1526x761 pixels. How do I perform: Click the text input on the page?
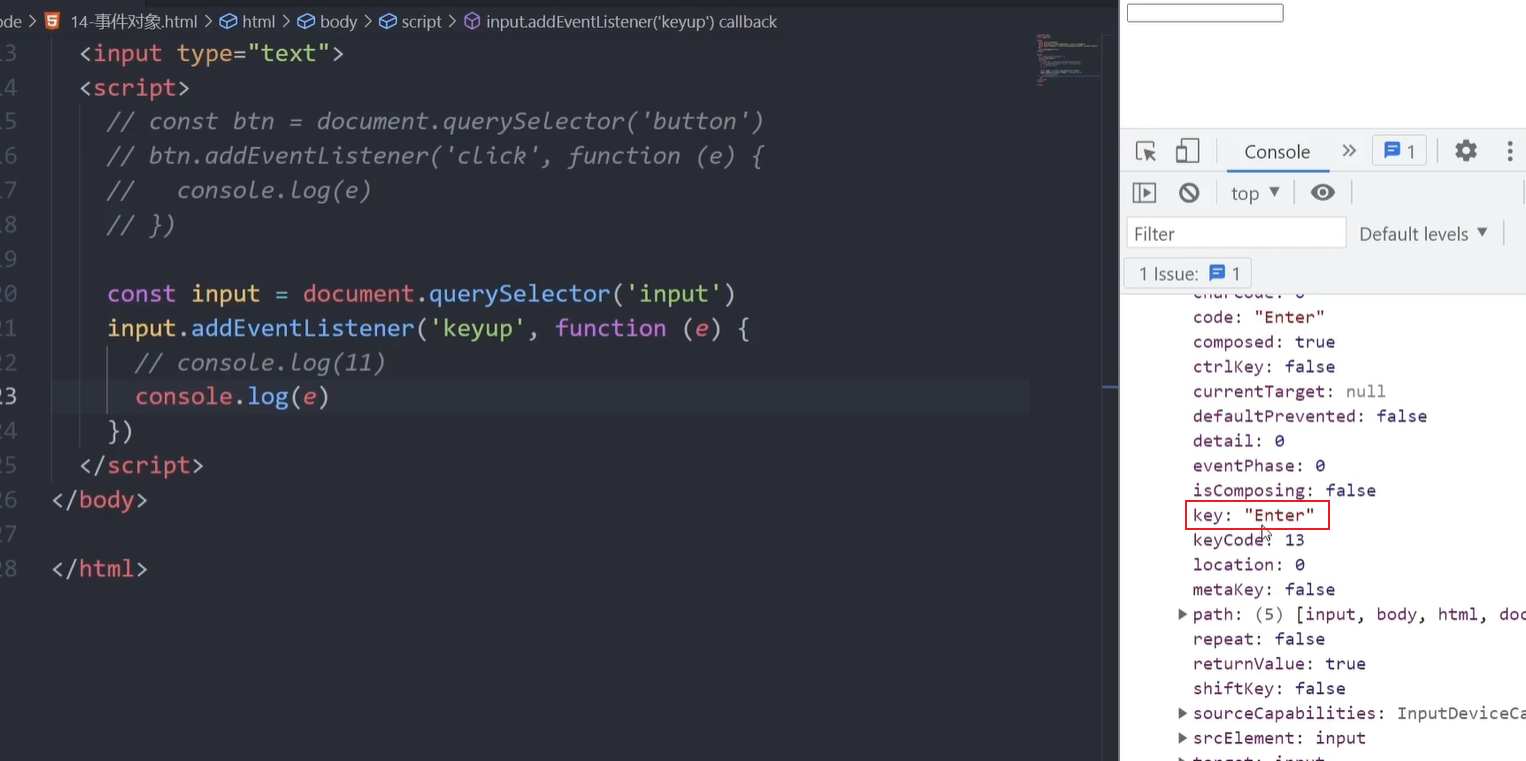pyautogui.click(x=1204, y=13)
